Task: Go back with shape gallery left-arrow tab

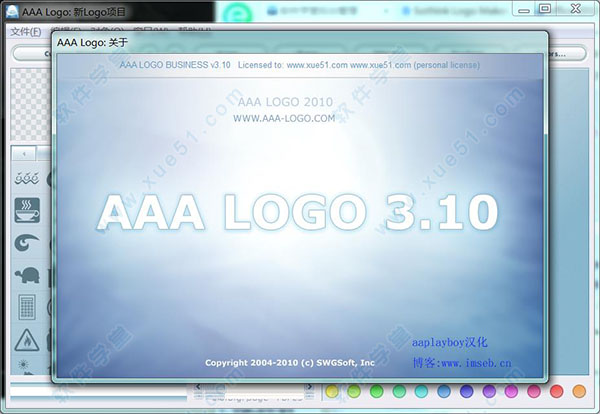Action: pos(24,154)
